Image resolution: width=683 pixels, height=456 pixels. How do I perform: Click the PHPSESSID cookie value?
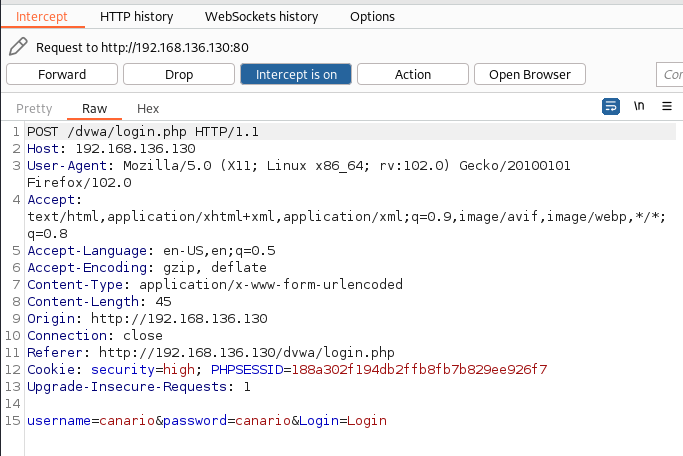419,369
